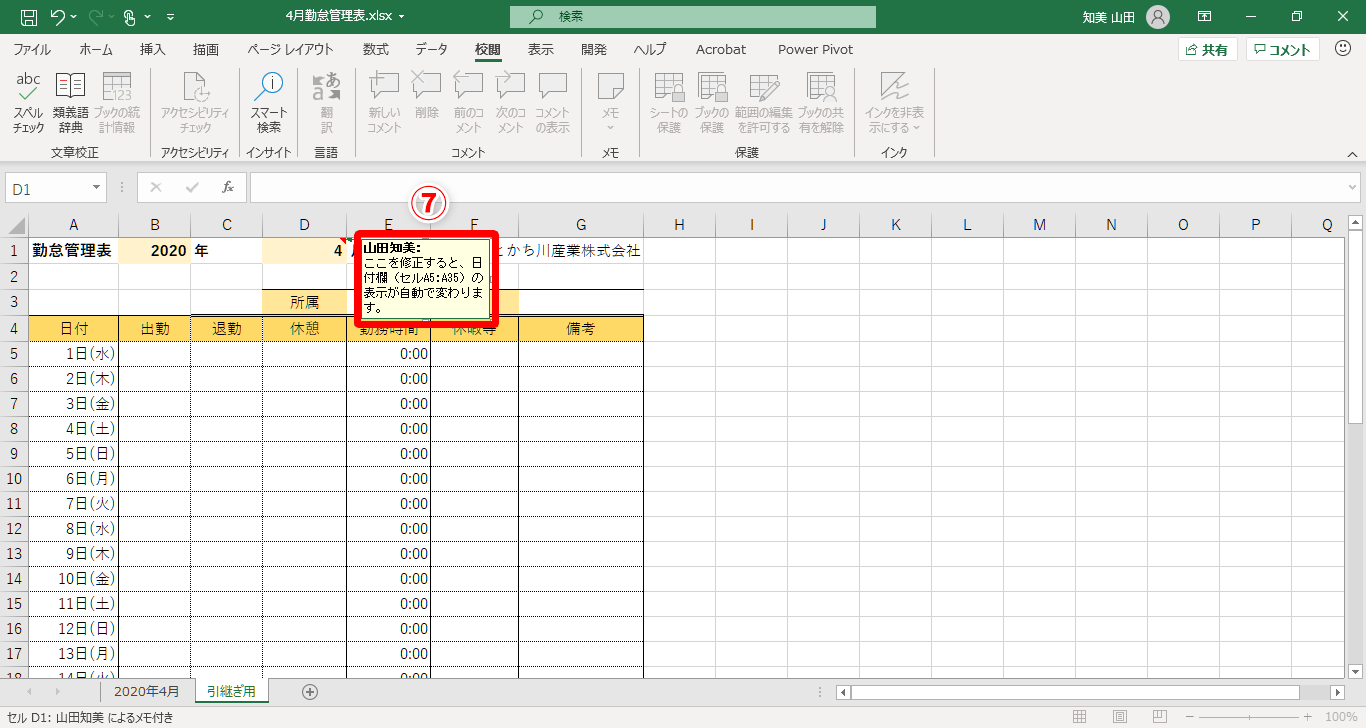Click ブックの共有を解除 unshare workbook

click(821, 104)
